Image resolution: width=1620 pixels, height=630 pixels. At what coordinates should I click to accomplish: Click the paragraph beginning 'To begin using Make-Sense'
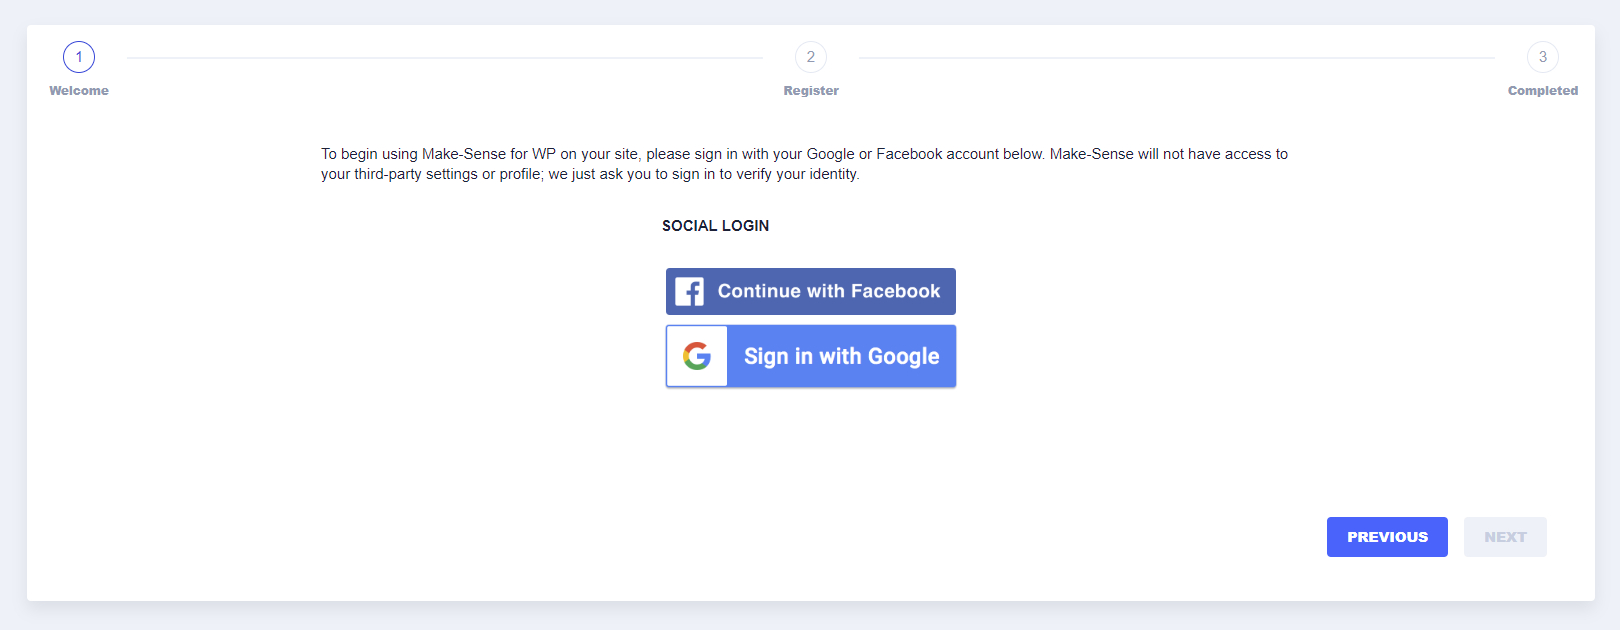[804, 164]
